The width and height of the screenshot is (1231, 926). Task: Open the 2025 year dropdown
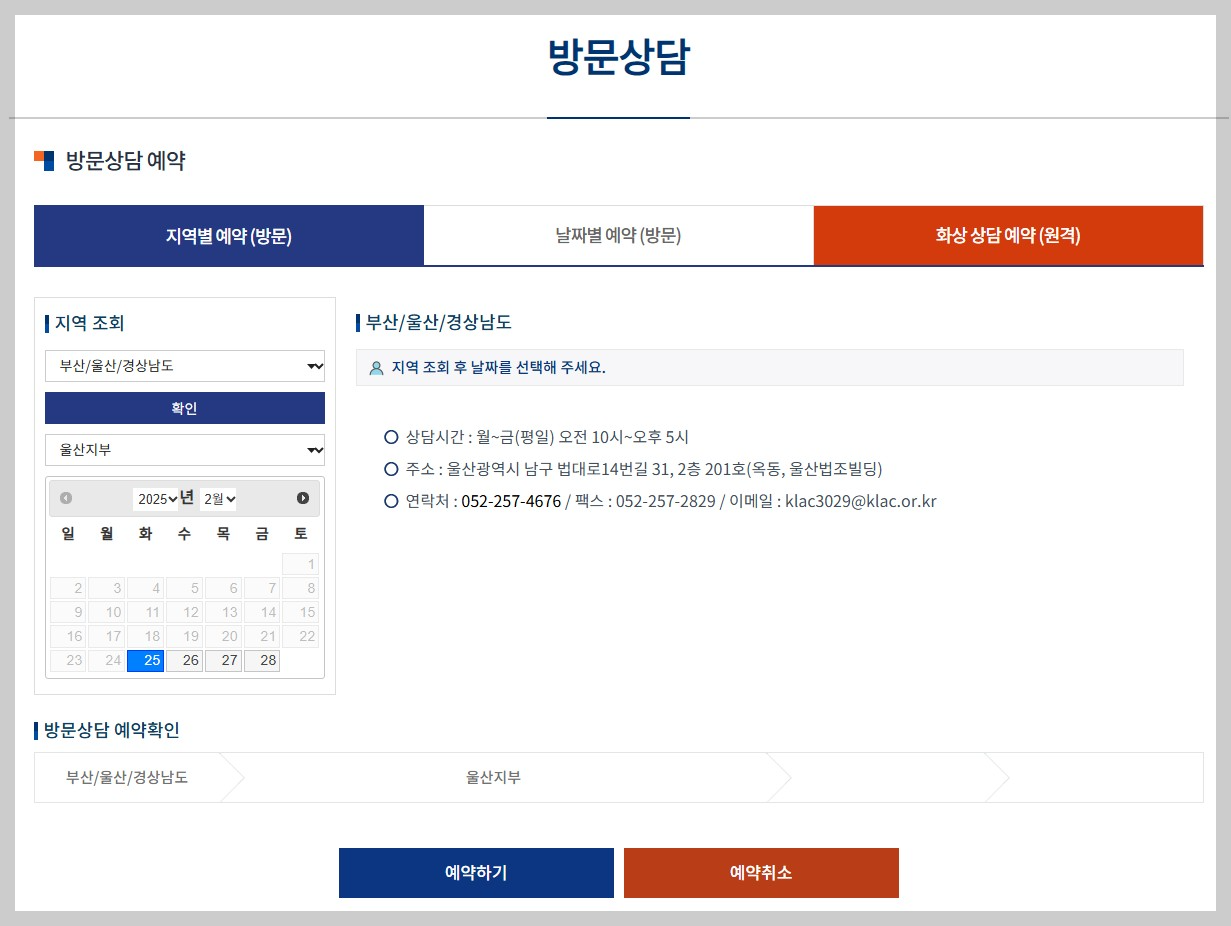tap(156, 499)
